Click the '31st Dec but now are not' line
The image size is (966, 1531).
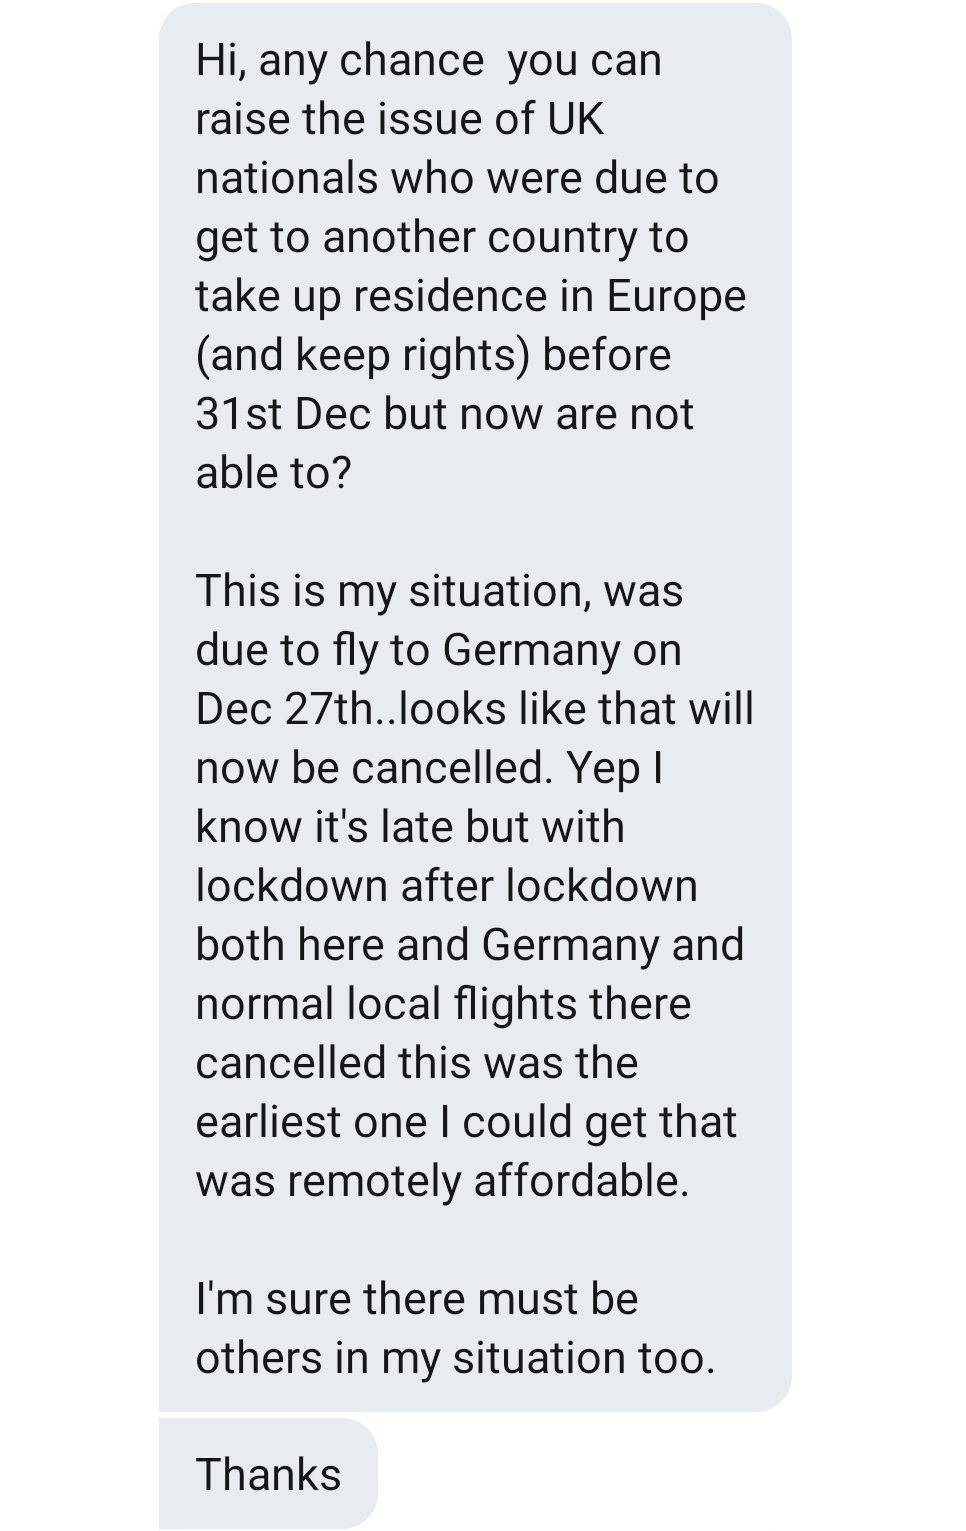pyautogui.click(x=444, y=414)
